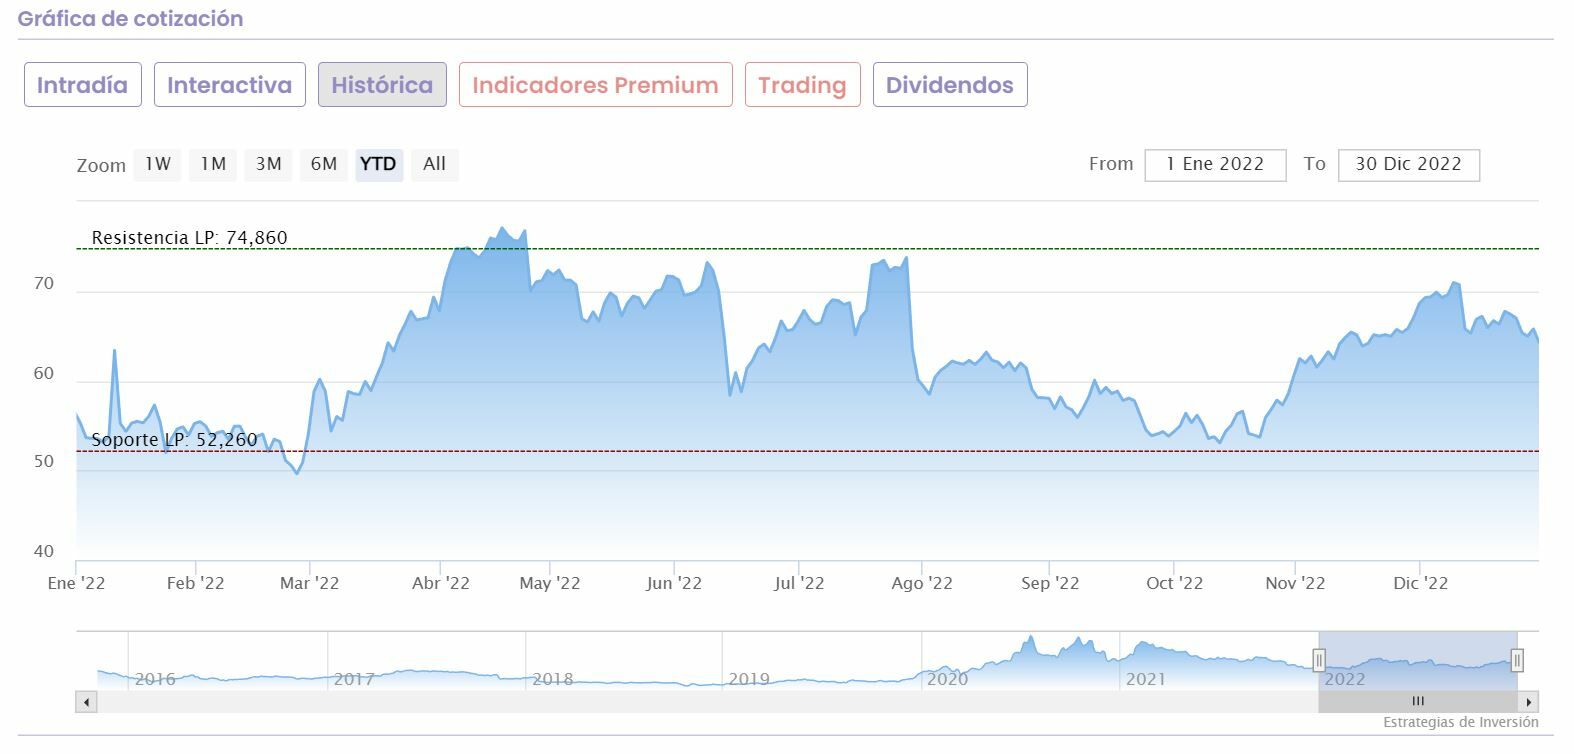The height and width of the screenshot is (753, 1574).
Task: Open the Indicadores Premium tab
Action: [595, 85]
